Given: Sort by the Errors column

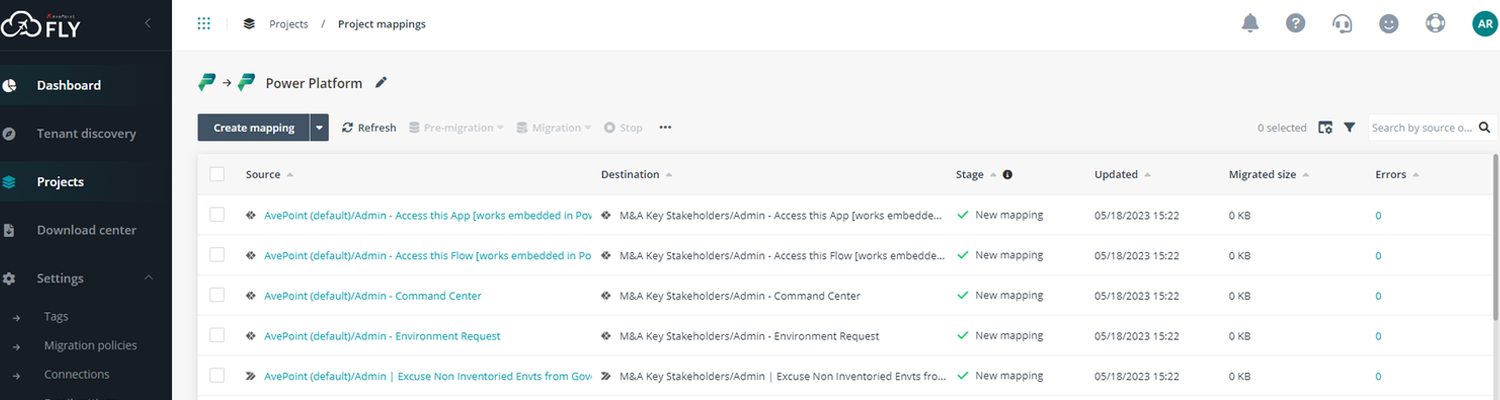Looking at the screenshot, I should click(x=1397, y=174).
